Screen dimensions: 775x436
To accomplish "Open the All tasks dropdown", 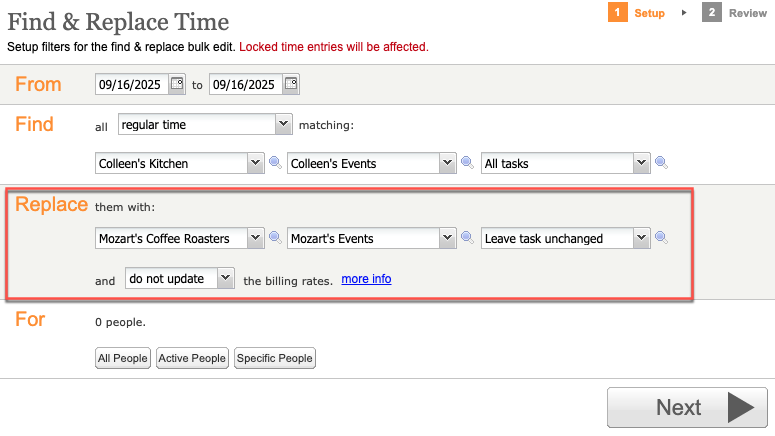I will (x=566, y=163).
